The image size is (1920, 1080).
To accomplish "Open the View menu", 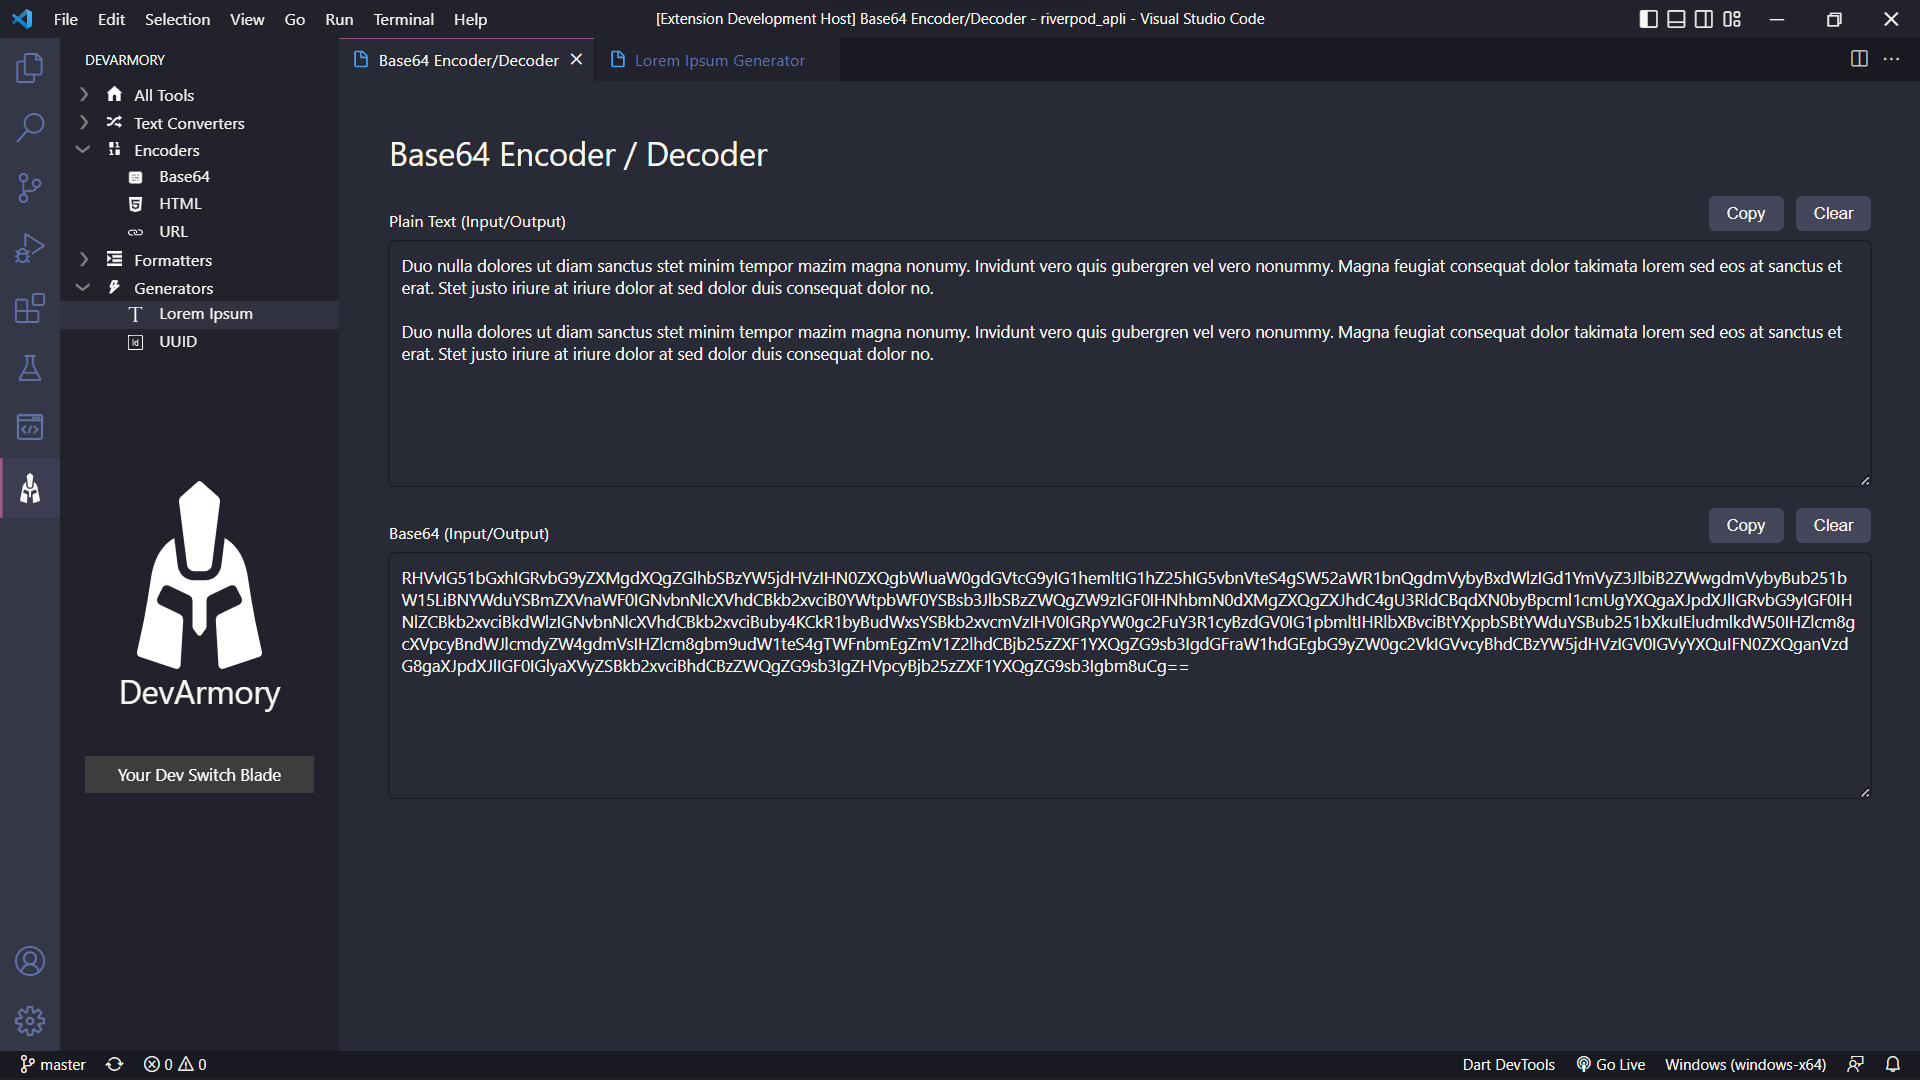I will click(247, 19).
